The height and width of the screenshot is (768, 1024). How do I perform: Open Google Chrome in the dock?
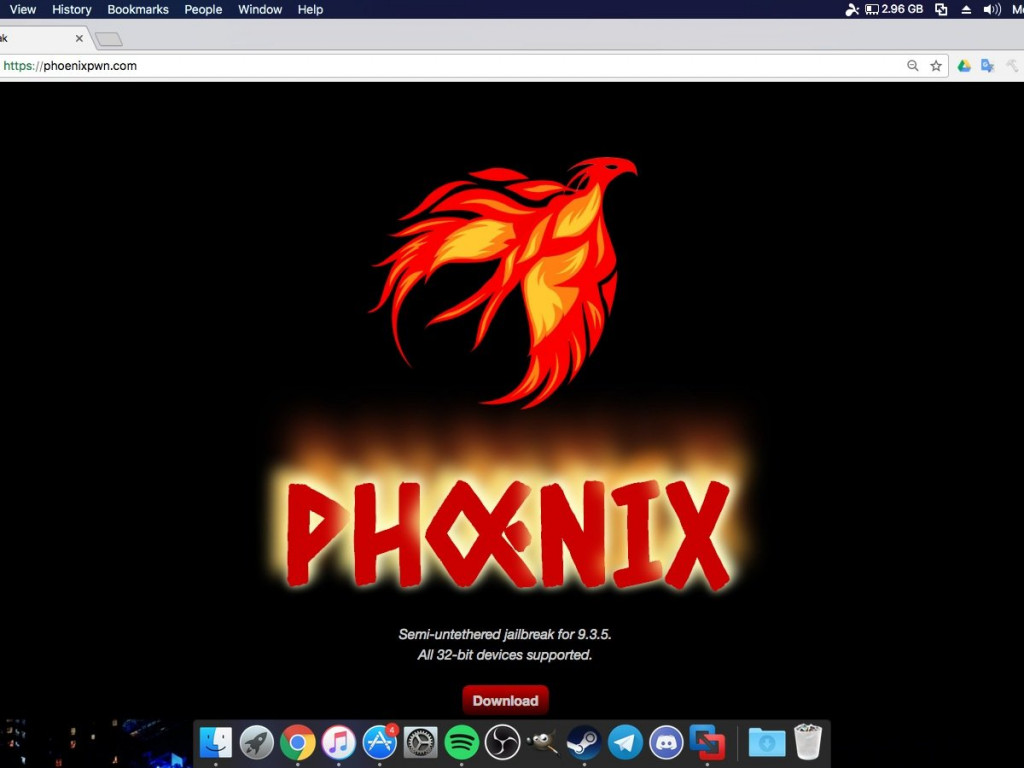(298, 742)
